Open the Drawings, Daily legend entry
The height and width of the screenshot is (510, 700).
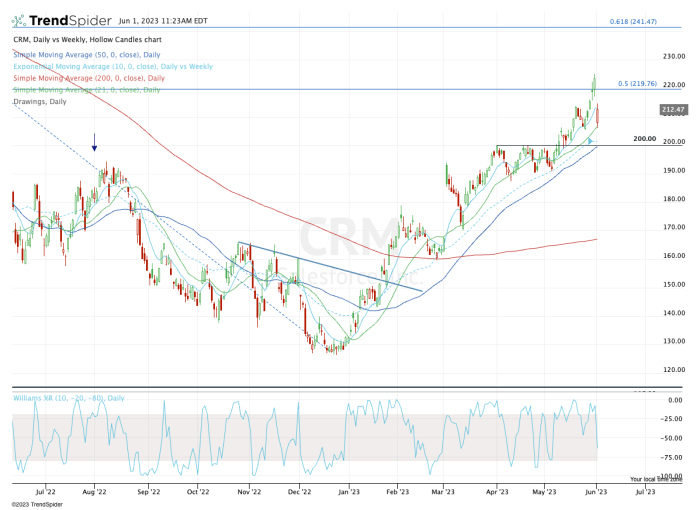[39, 101]
